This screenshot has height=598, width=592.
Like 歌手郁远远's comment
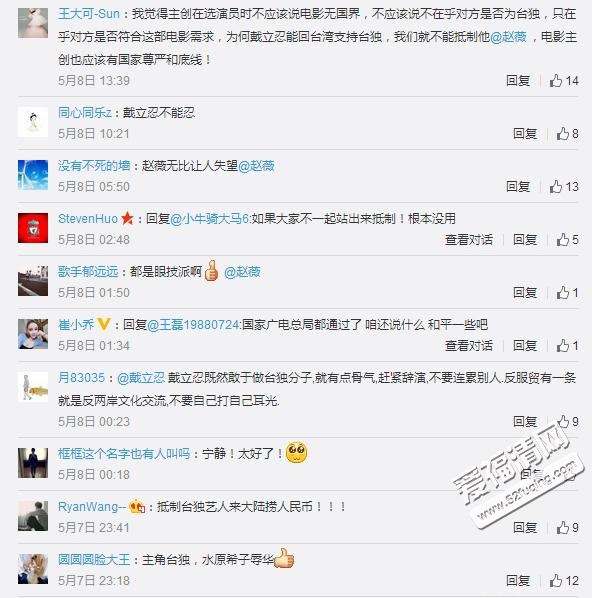(x=567, y=293)
